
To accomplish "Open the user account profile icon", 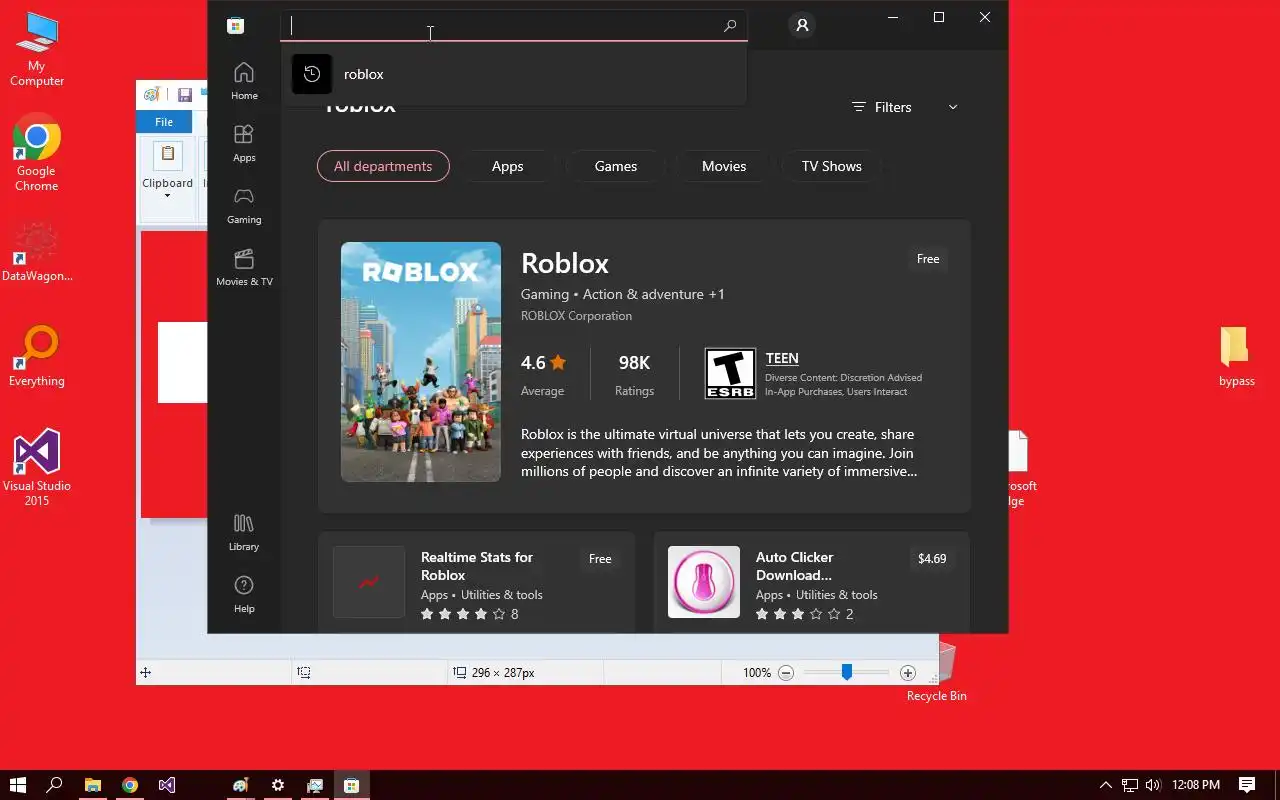I will (802, 26).
